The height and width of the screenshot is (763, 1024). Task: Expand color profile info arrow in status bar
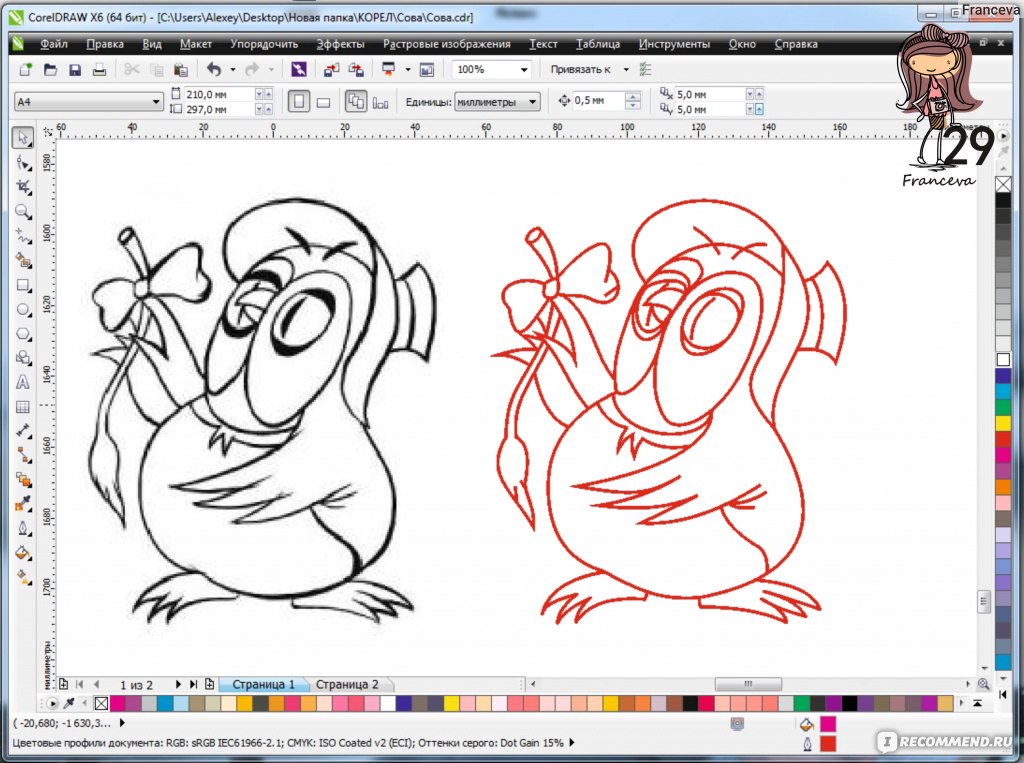(572, 743)
